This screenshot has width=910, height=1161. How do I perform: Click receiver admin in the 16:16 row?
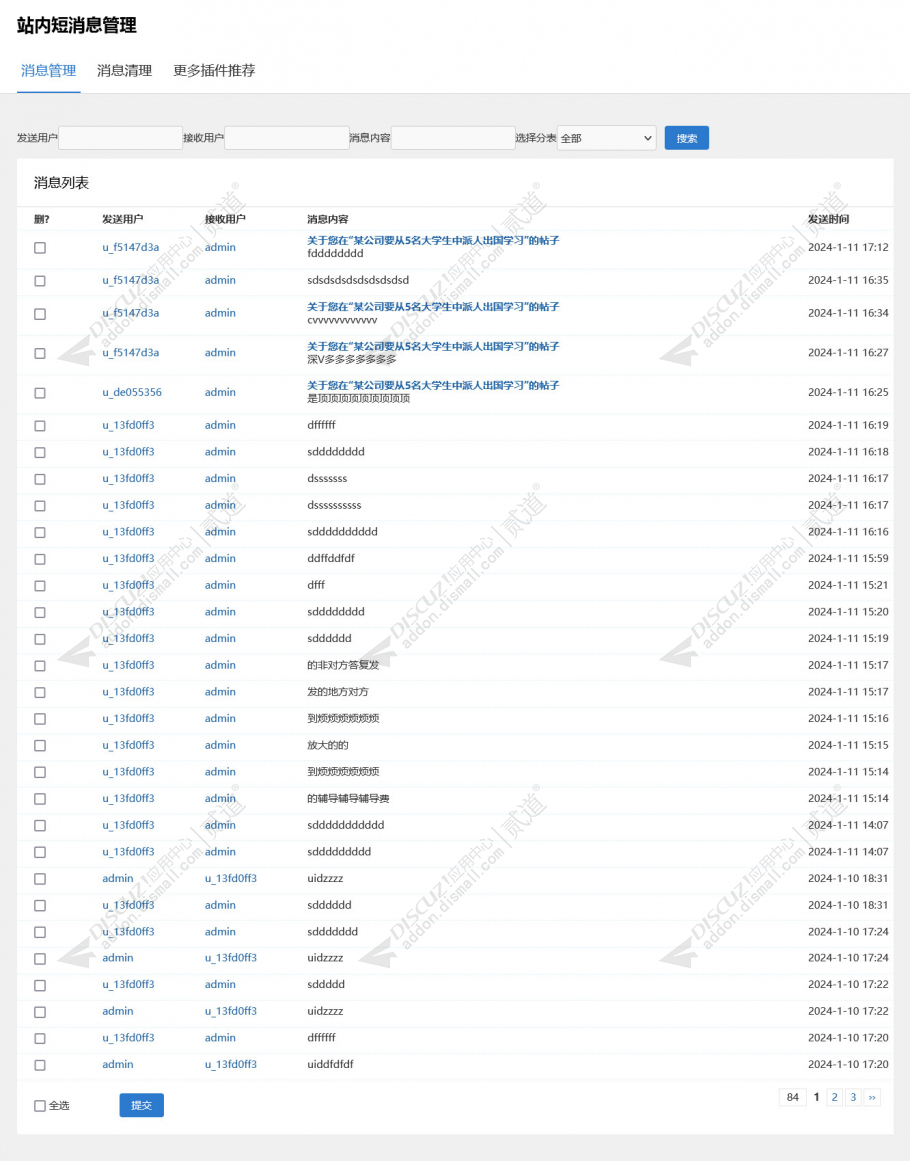tap(220, 532)
